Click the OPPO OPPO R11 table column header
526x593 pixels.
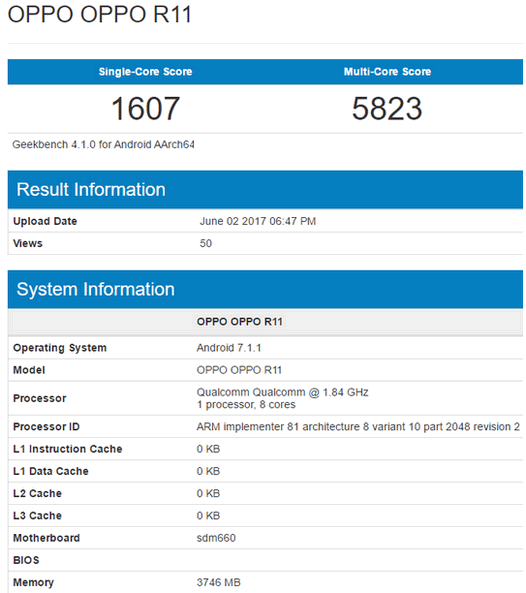[240, 322]
